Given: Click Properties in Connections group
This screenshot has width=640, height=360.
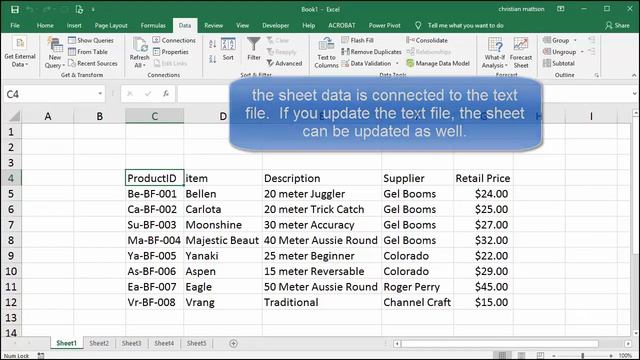Looking at the screenshot, I should [171, 52].
